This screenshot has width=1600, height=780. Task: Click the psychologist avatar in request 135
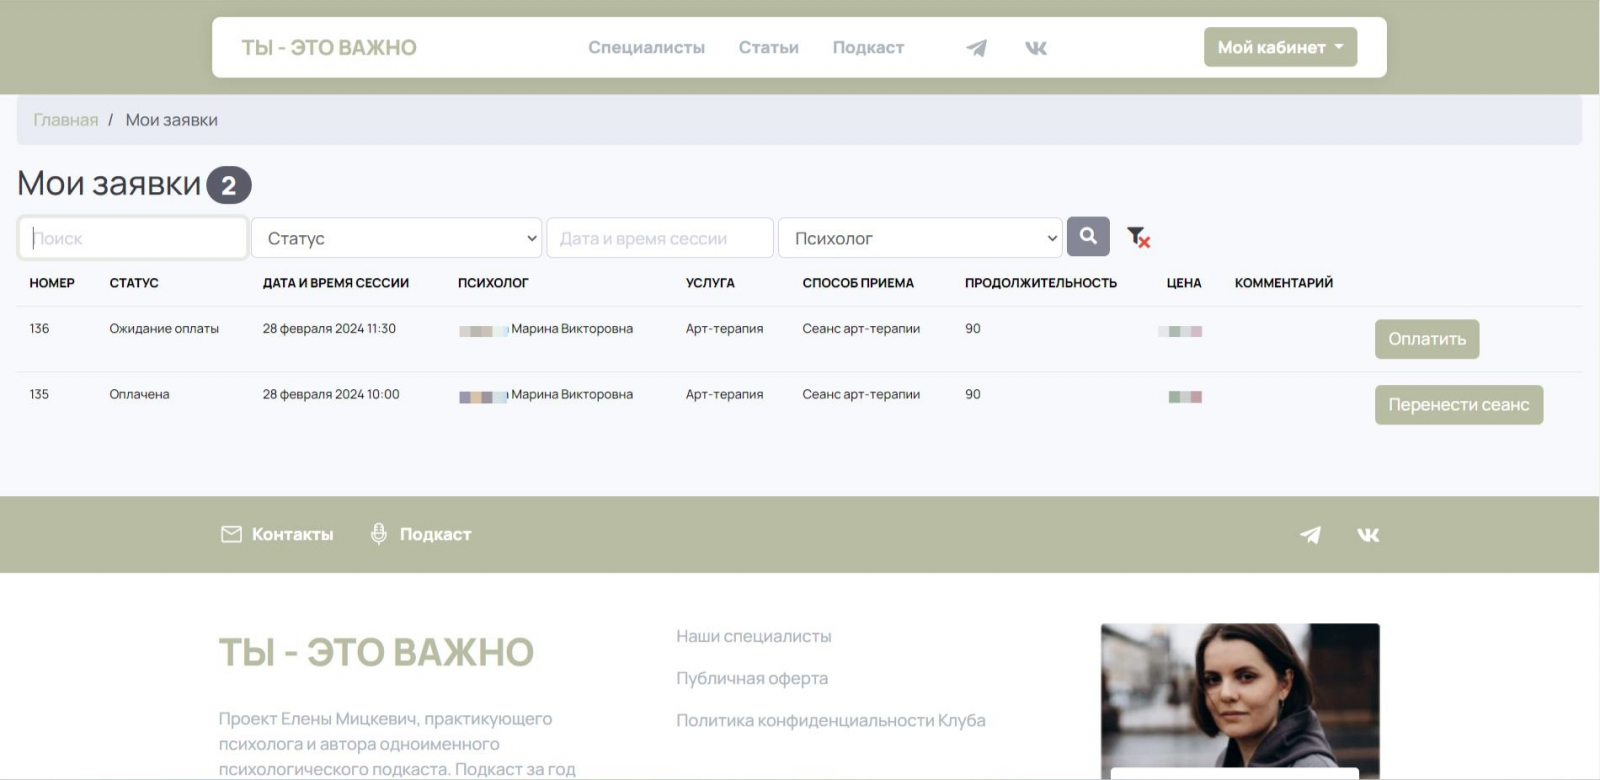[484, 396]
